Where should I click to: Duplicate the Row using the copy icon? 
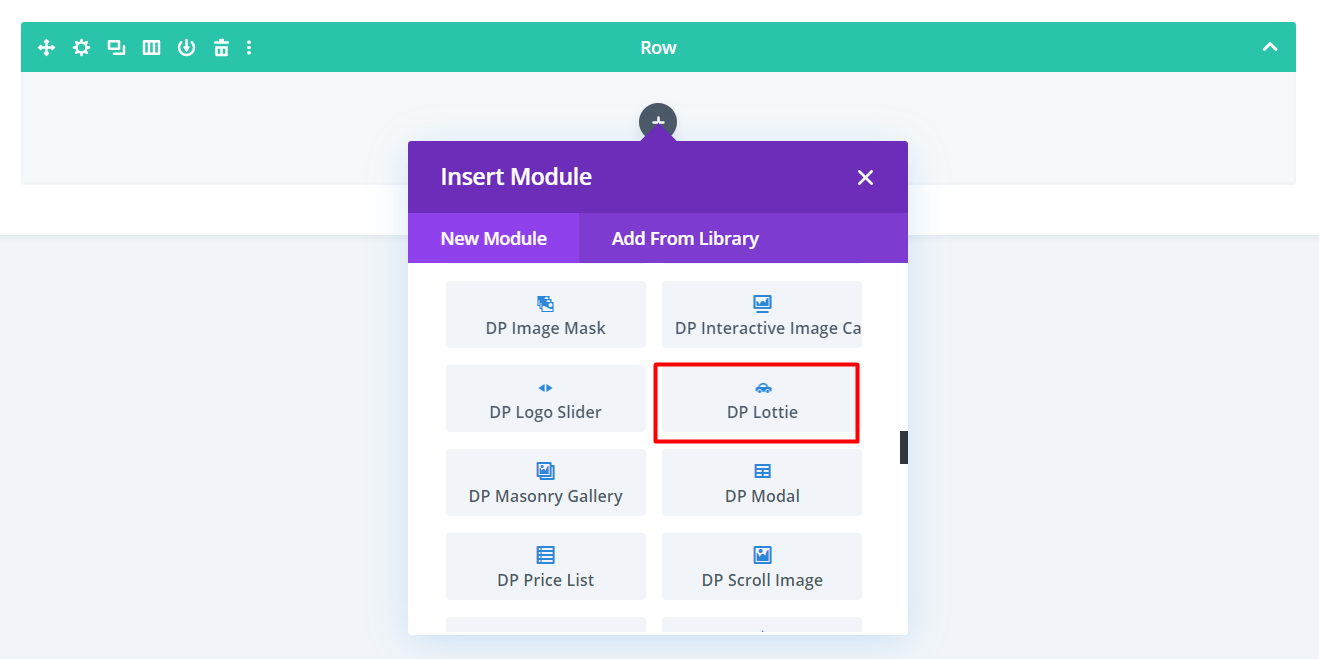tap(116, 47)
